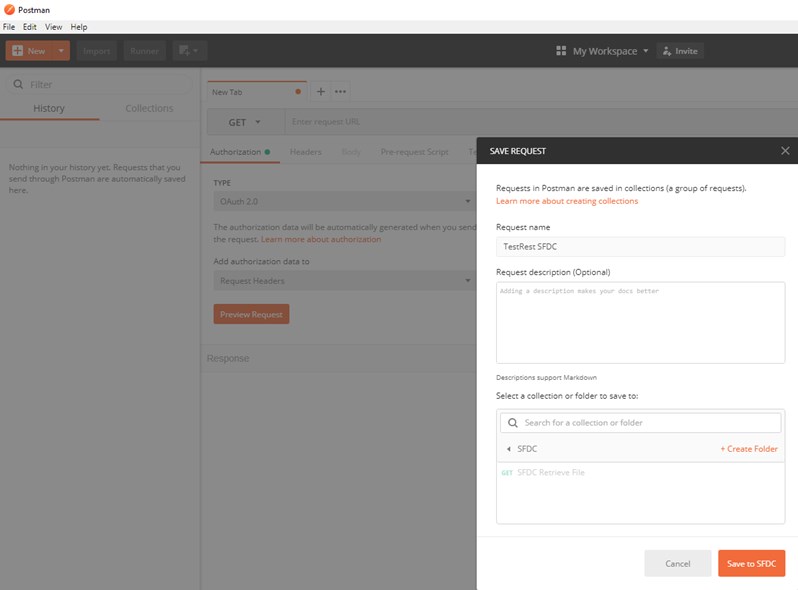Open the Pre-request Script tab
This screenshot has height=590, width=798.
pos(414,152)
